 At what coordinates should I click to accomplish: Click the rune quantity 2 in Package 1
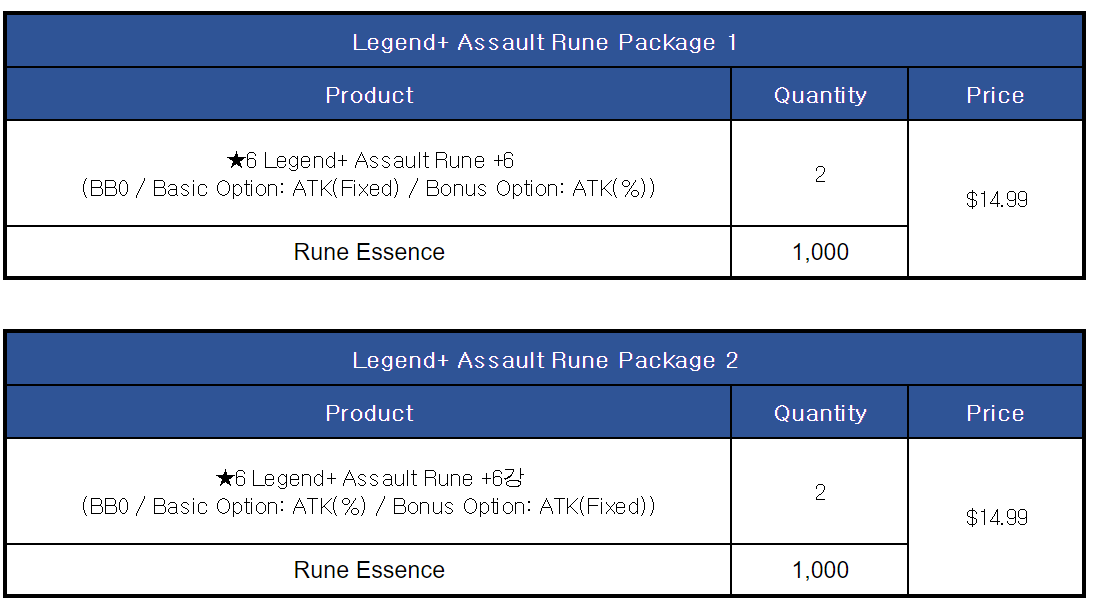click(820, 174)
